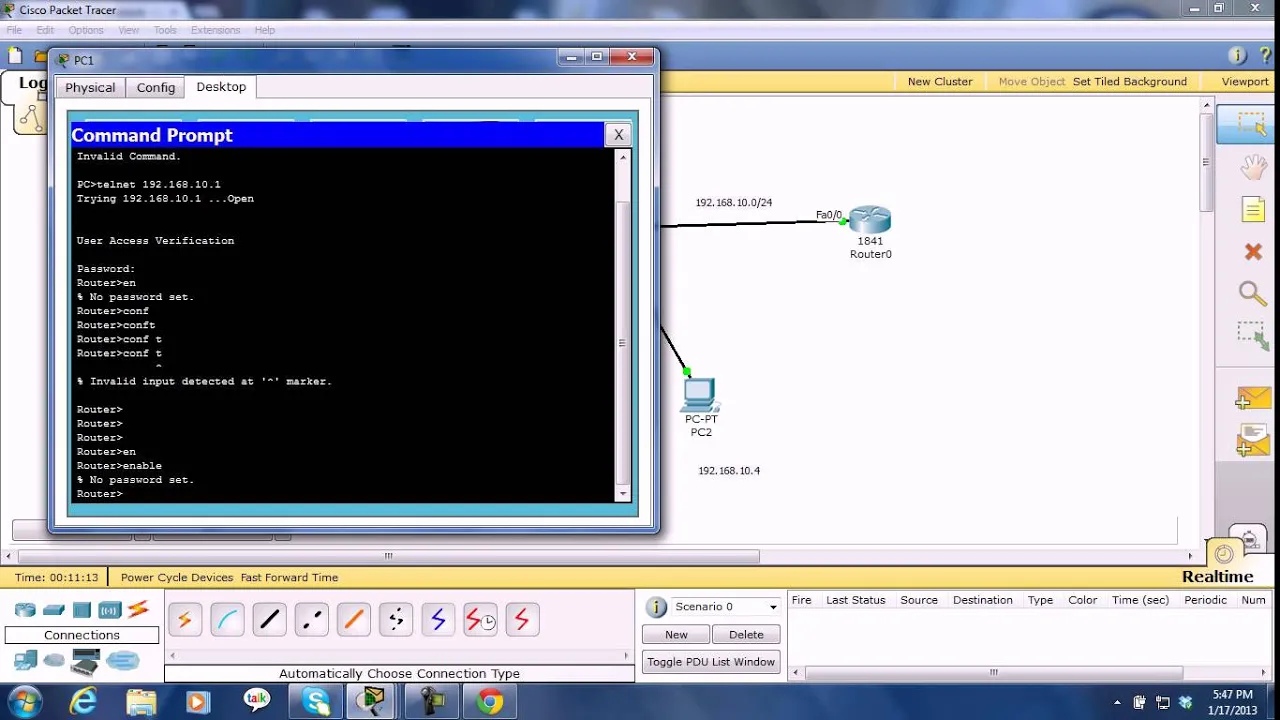This screenshot has width=1280, height=720.
Task: Select the Serial DCE cable with clock
Action: pos(480,620)
